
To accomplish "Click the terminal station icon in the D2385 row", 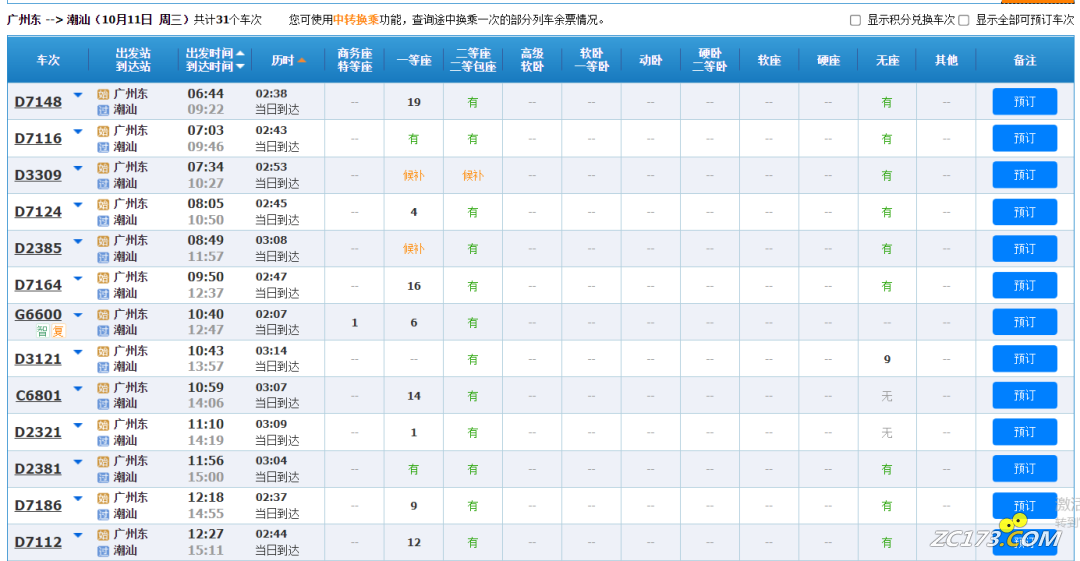I will tap(103, 257).
